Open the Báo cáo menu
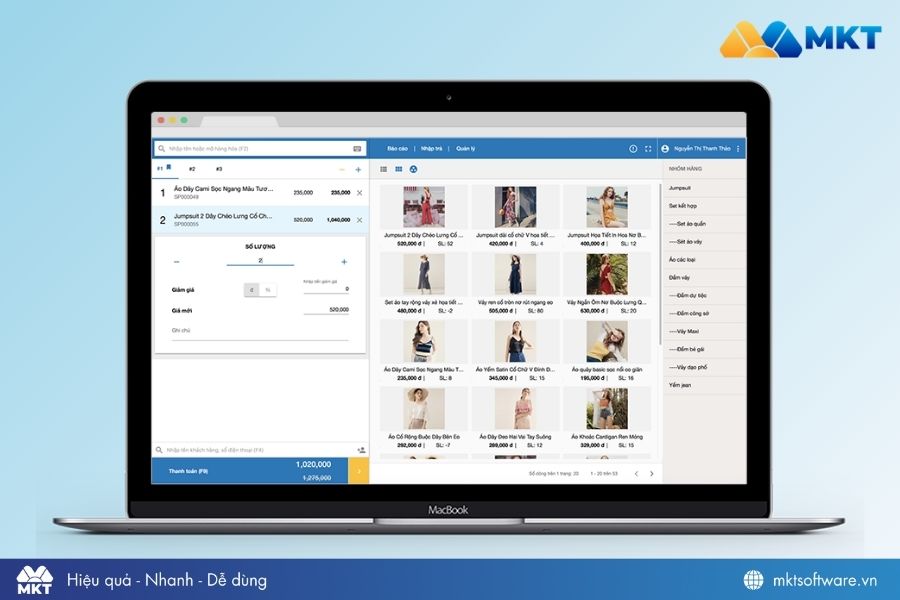The width and height of the screenshot is (900, 600). 397,148
